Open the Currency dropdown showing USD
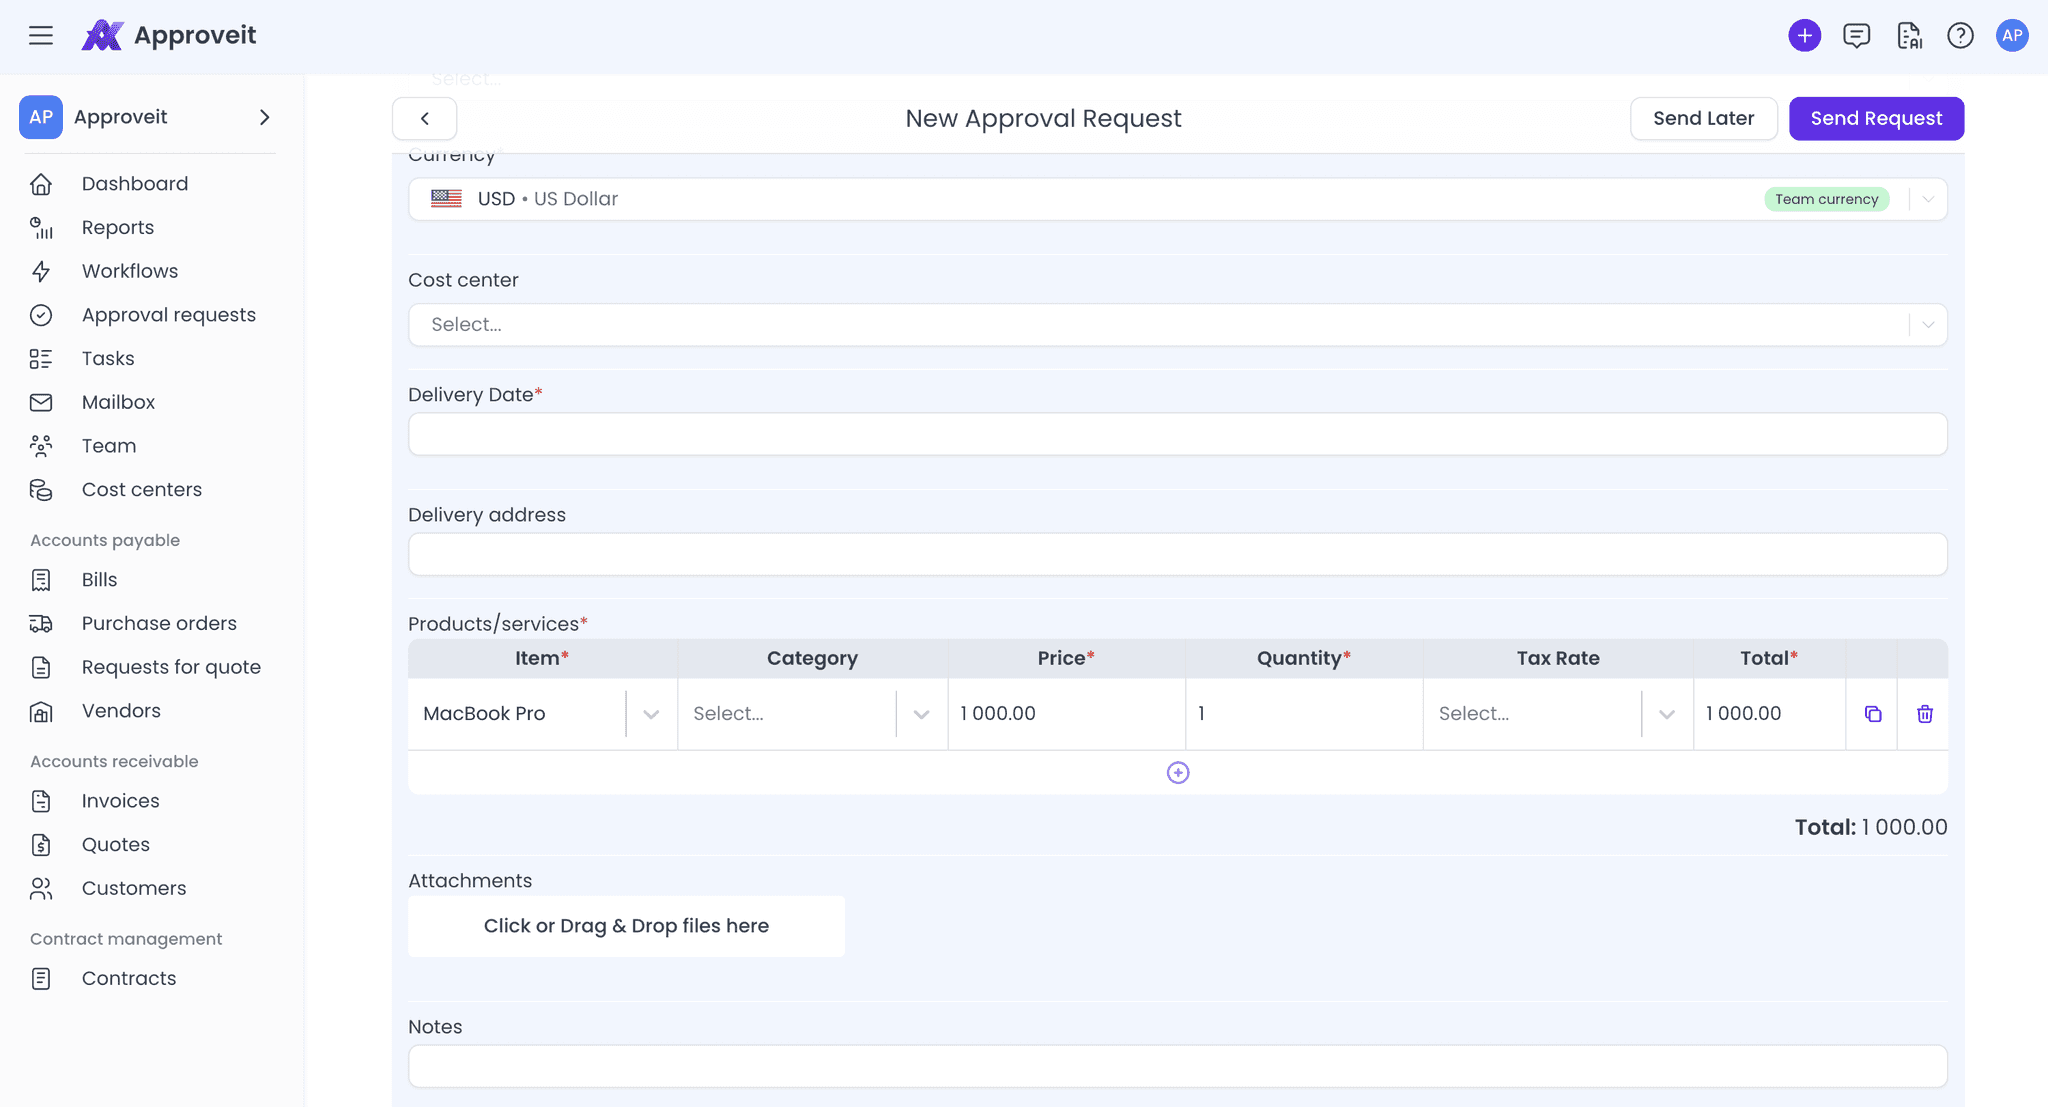The image size is (2048, 1107). point(1928,198)
